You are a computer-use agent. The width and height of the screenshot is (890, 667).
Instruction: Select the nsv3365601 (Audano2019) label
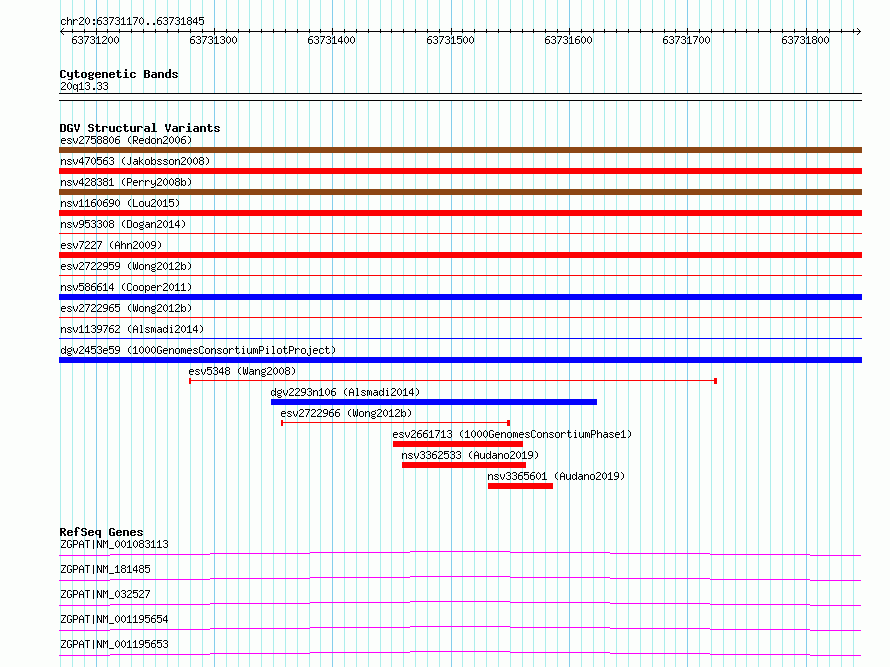(556, 476)
